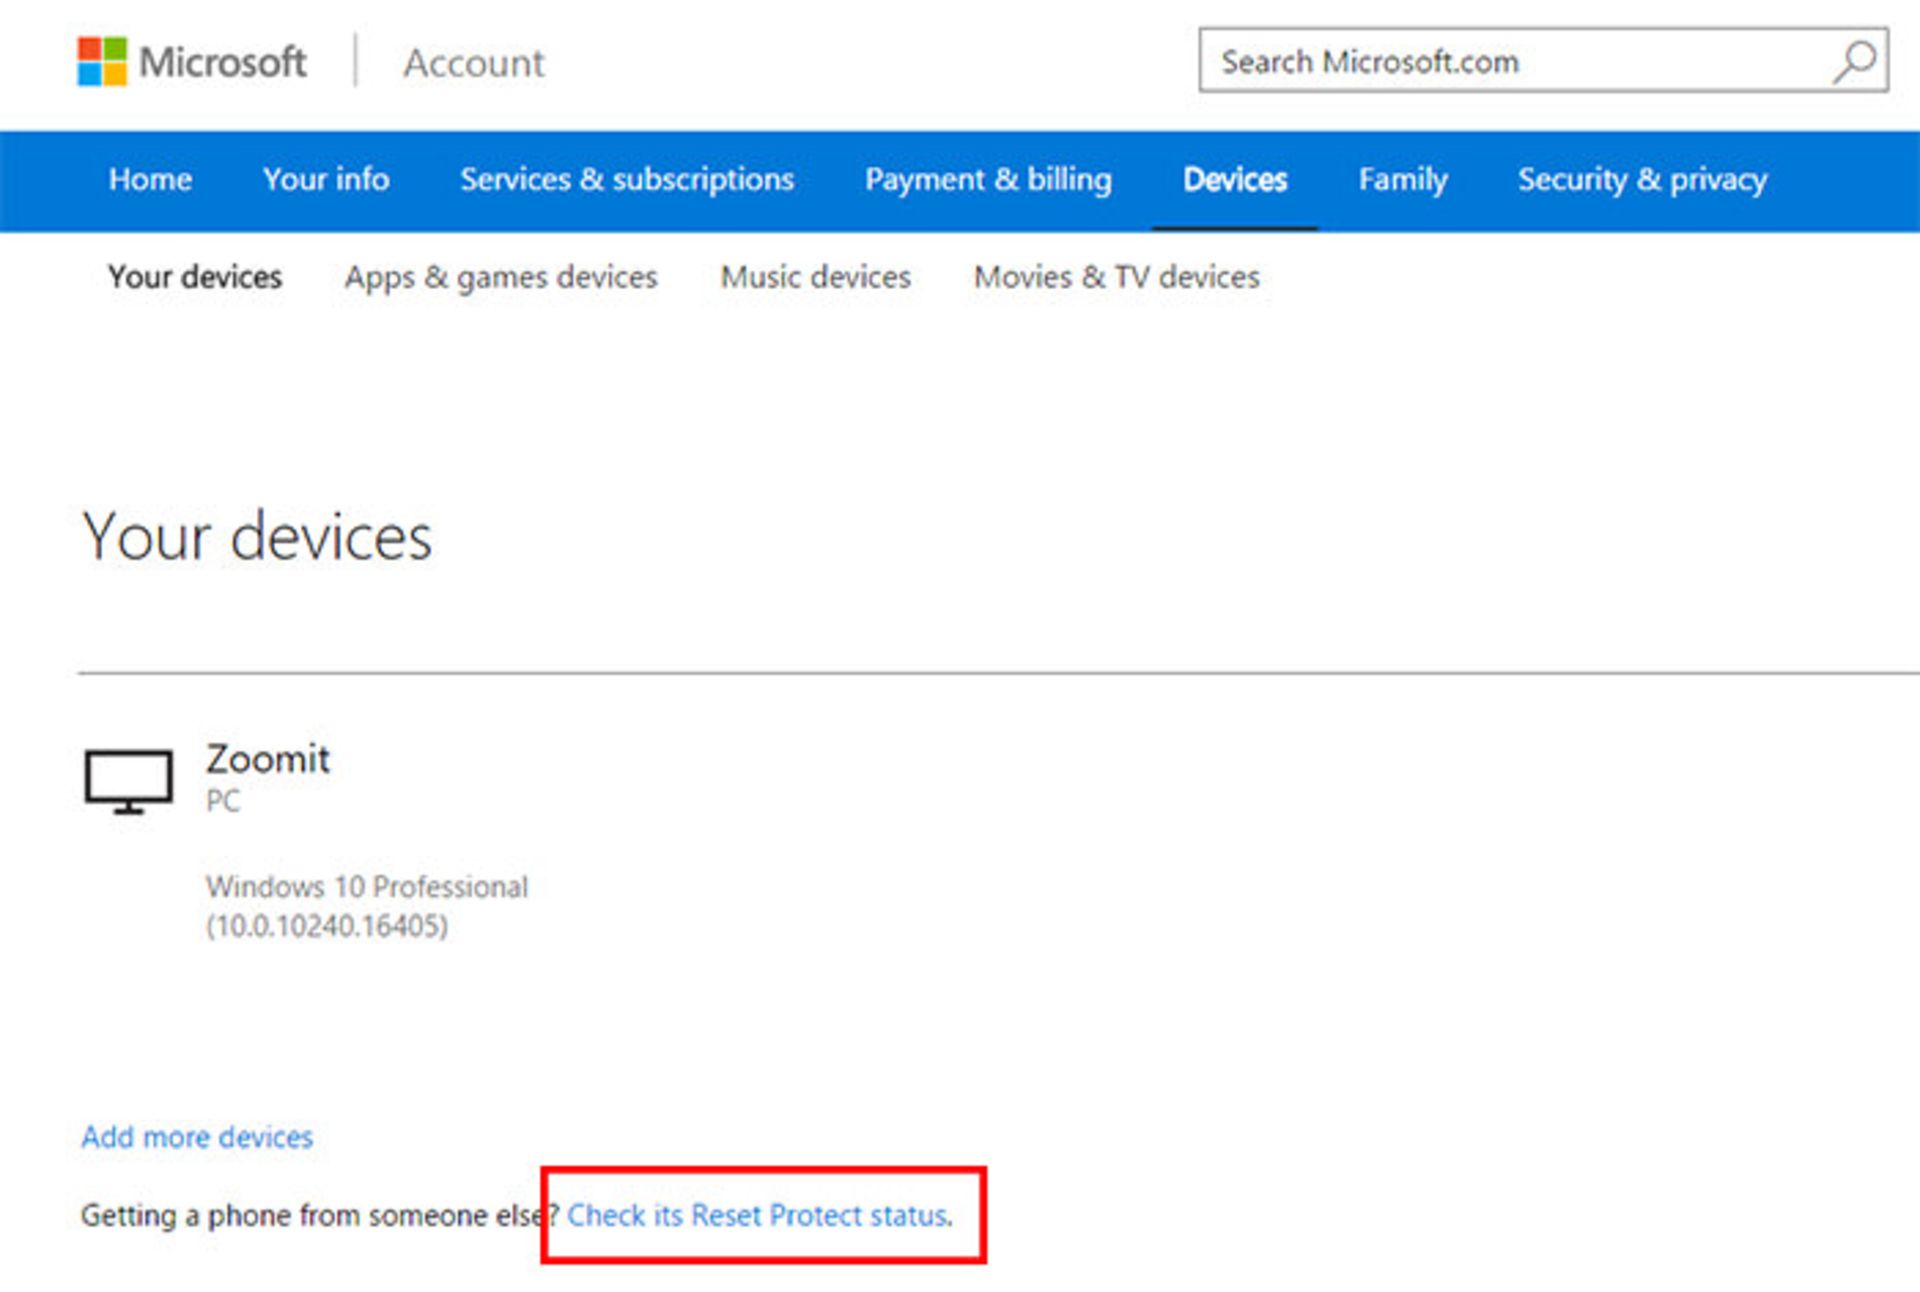1920x1292 pixels.
Task: View Services & subscriptions
Action: [x=626, y=180]
